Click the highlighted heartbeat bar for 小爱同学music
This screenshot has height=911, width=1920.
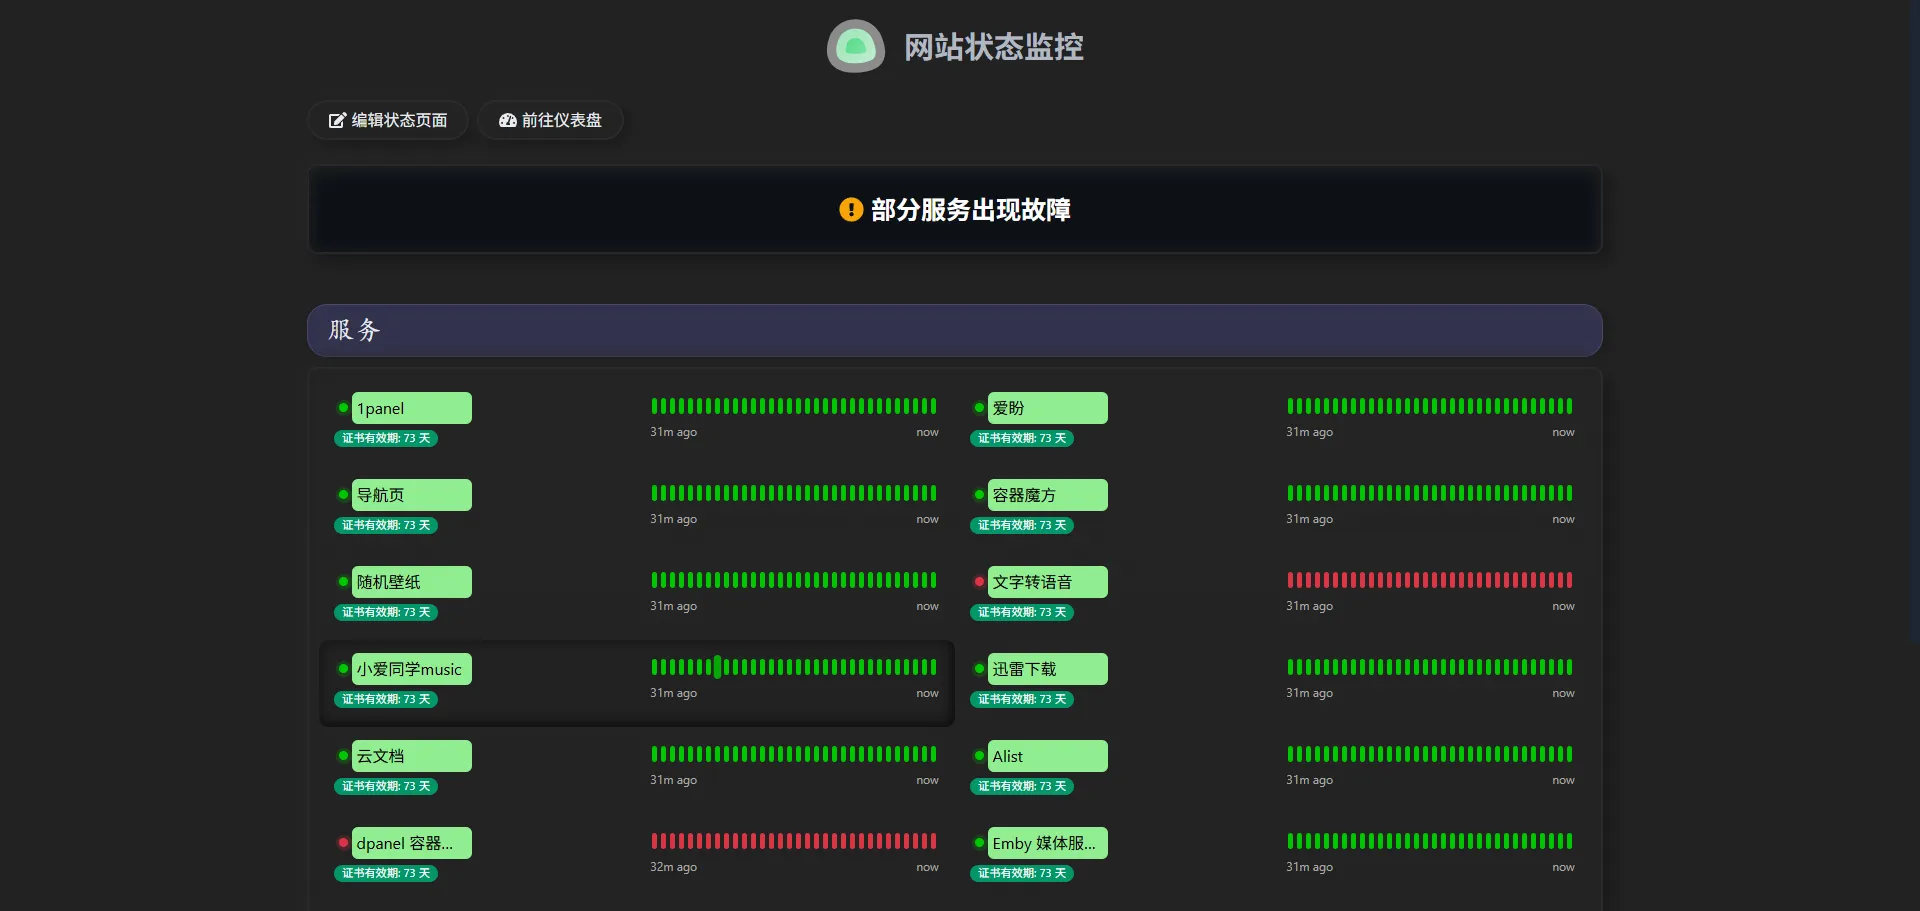pyautogui.click(x=717, y=667)
